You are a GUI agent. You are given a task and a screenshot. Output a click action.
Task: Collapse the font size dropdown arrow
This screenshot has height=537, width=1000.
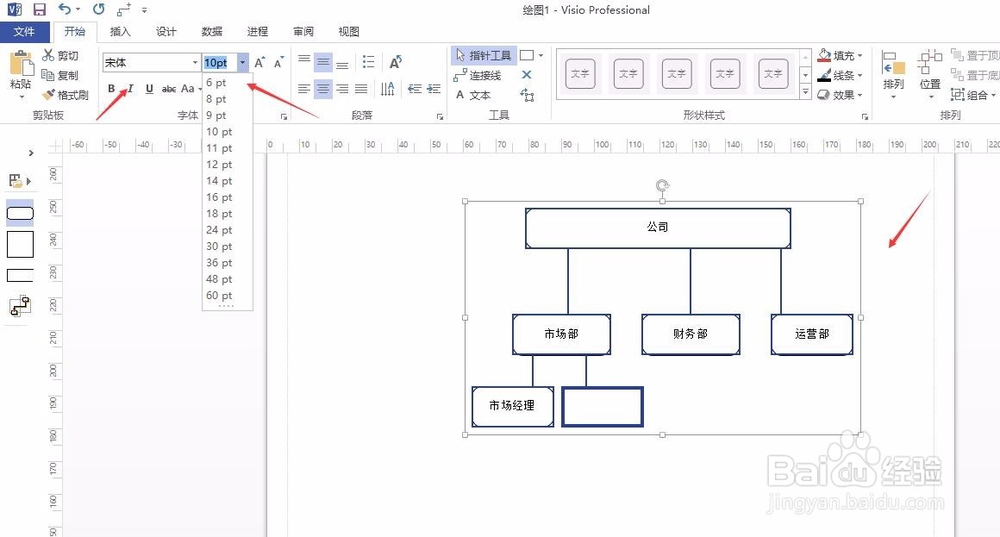(242, 63)
